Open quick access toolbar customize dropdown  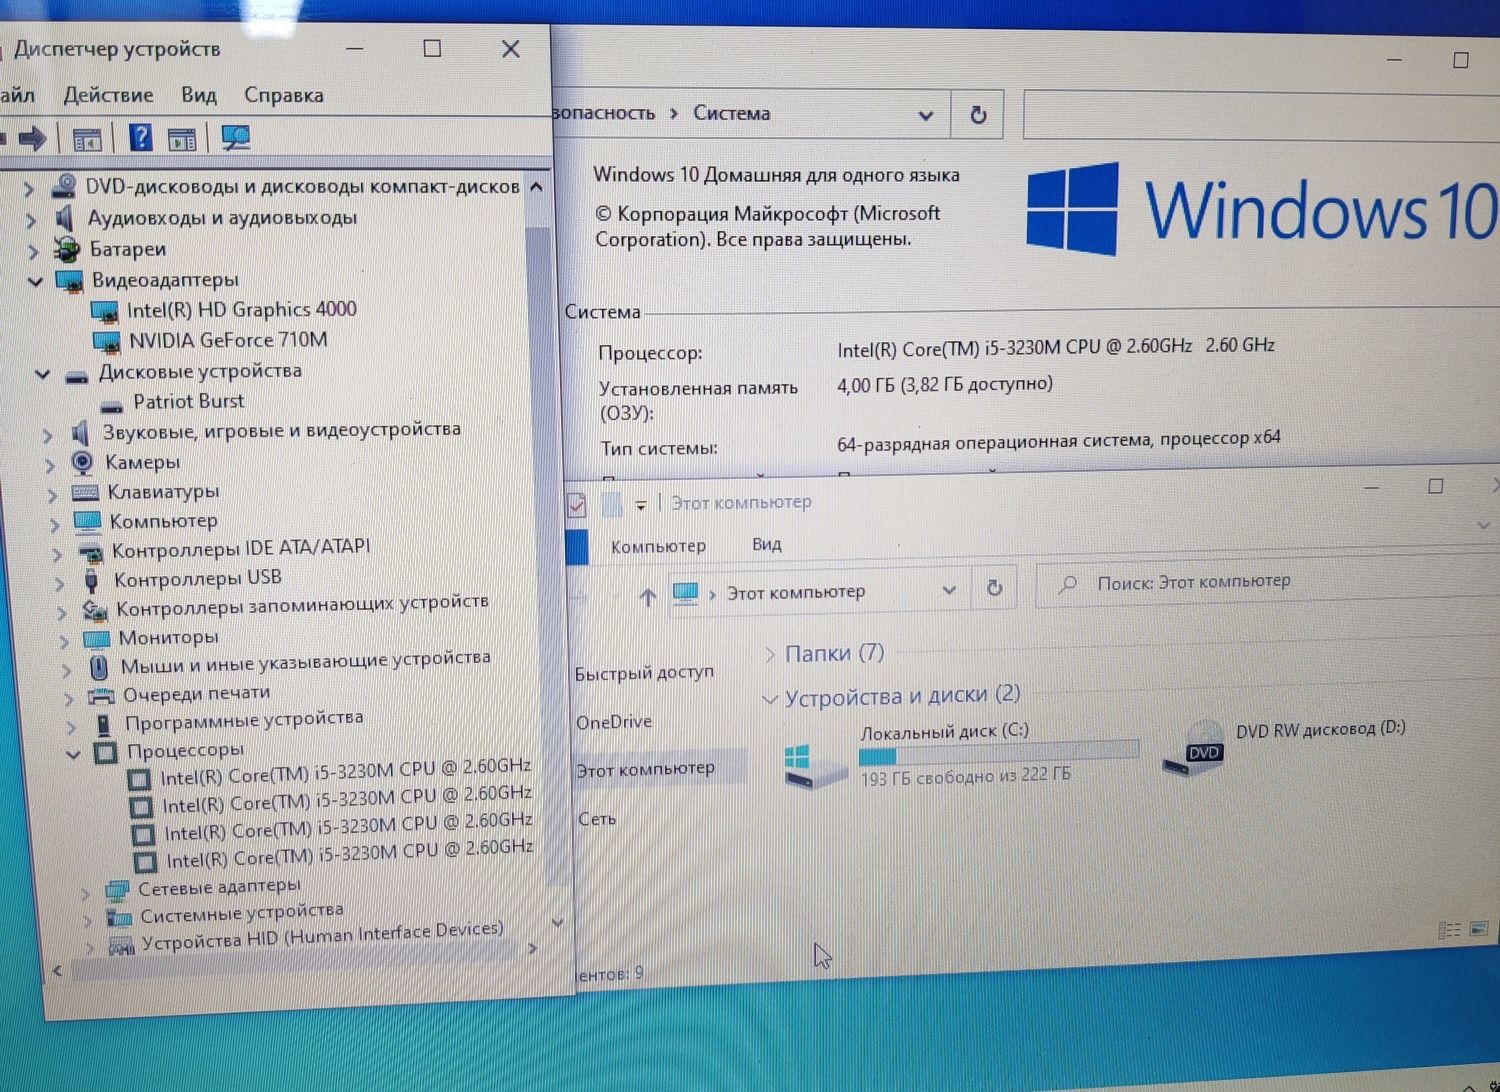pos(641,504)
